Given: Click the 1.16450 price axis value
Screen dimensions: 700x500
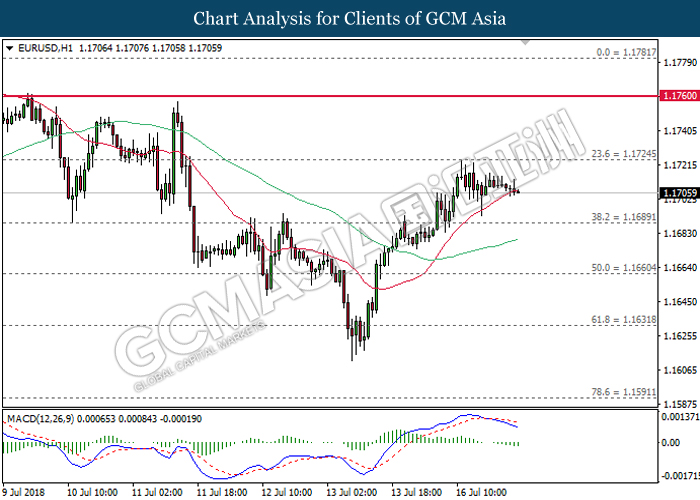Looking at the screenshot, I should (680, 302).
